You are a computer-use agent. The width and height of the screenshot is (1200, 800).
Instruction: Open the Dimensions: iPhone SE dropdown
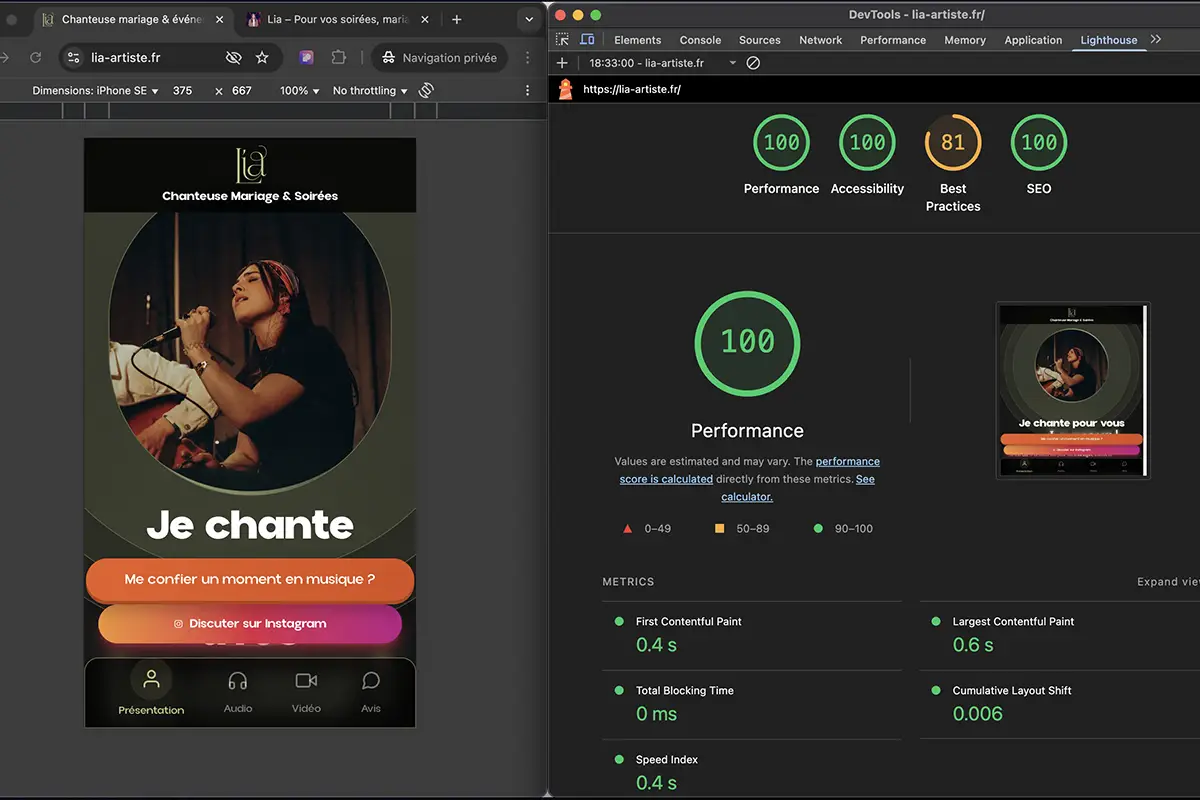96,90
